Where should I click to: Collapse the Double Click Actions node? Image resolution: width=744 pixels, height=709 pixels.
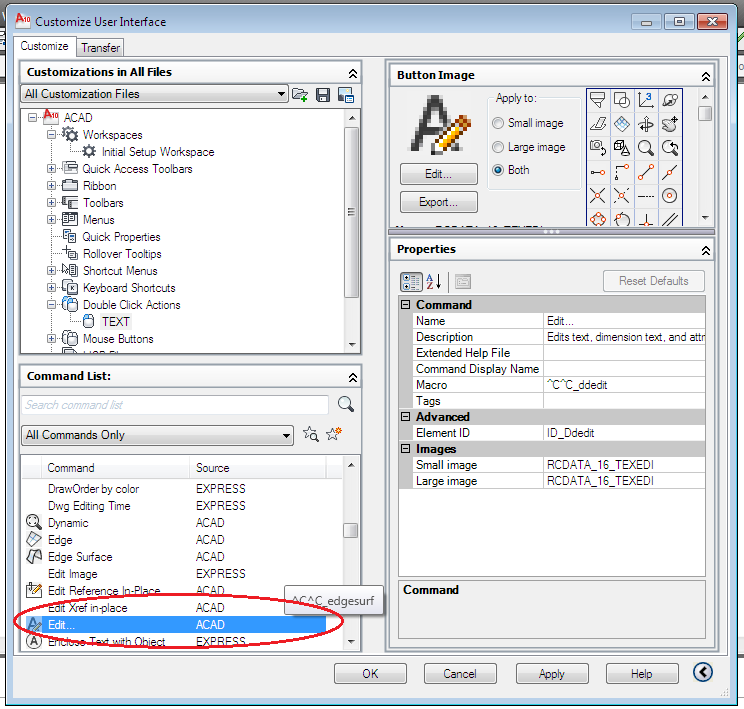tap(51, 305)
